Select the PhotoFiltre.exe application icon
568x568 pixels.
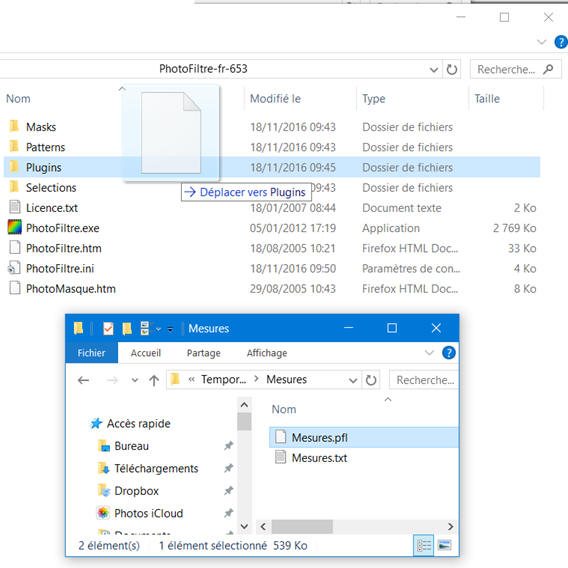tap(14, 227)
